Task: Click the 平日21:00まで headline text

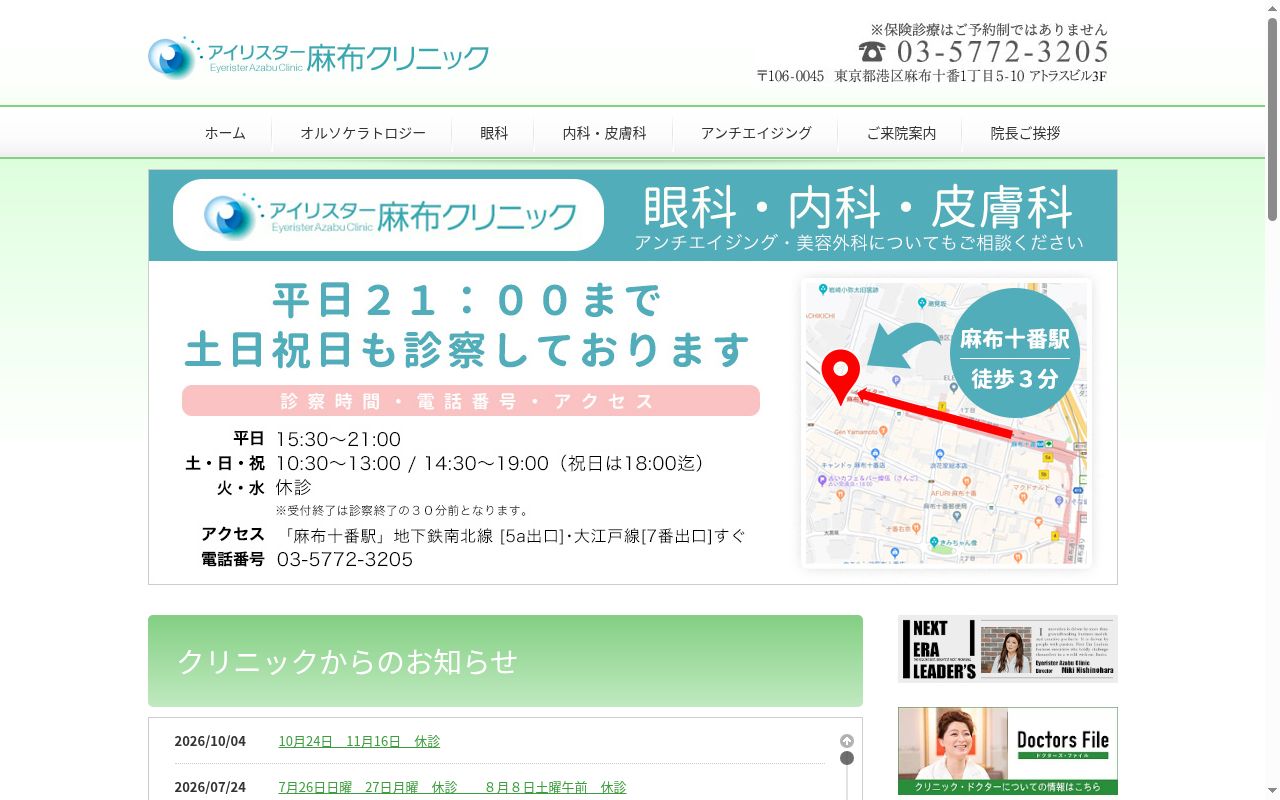Action: click(468, 300)
